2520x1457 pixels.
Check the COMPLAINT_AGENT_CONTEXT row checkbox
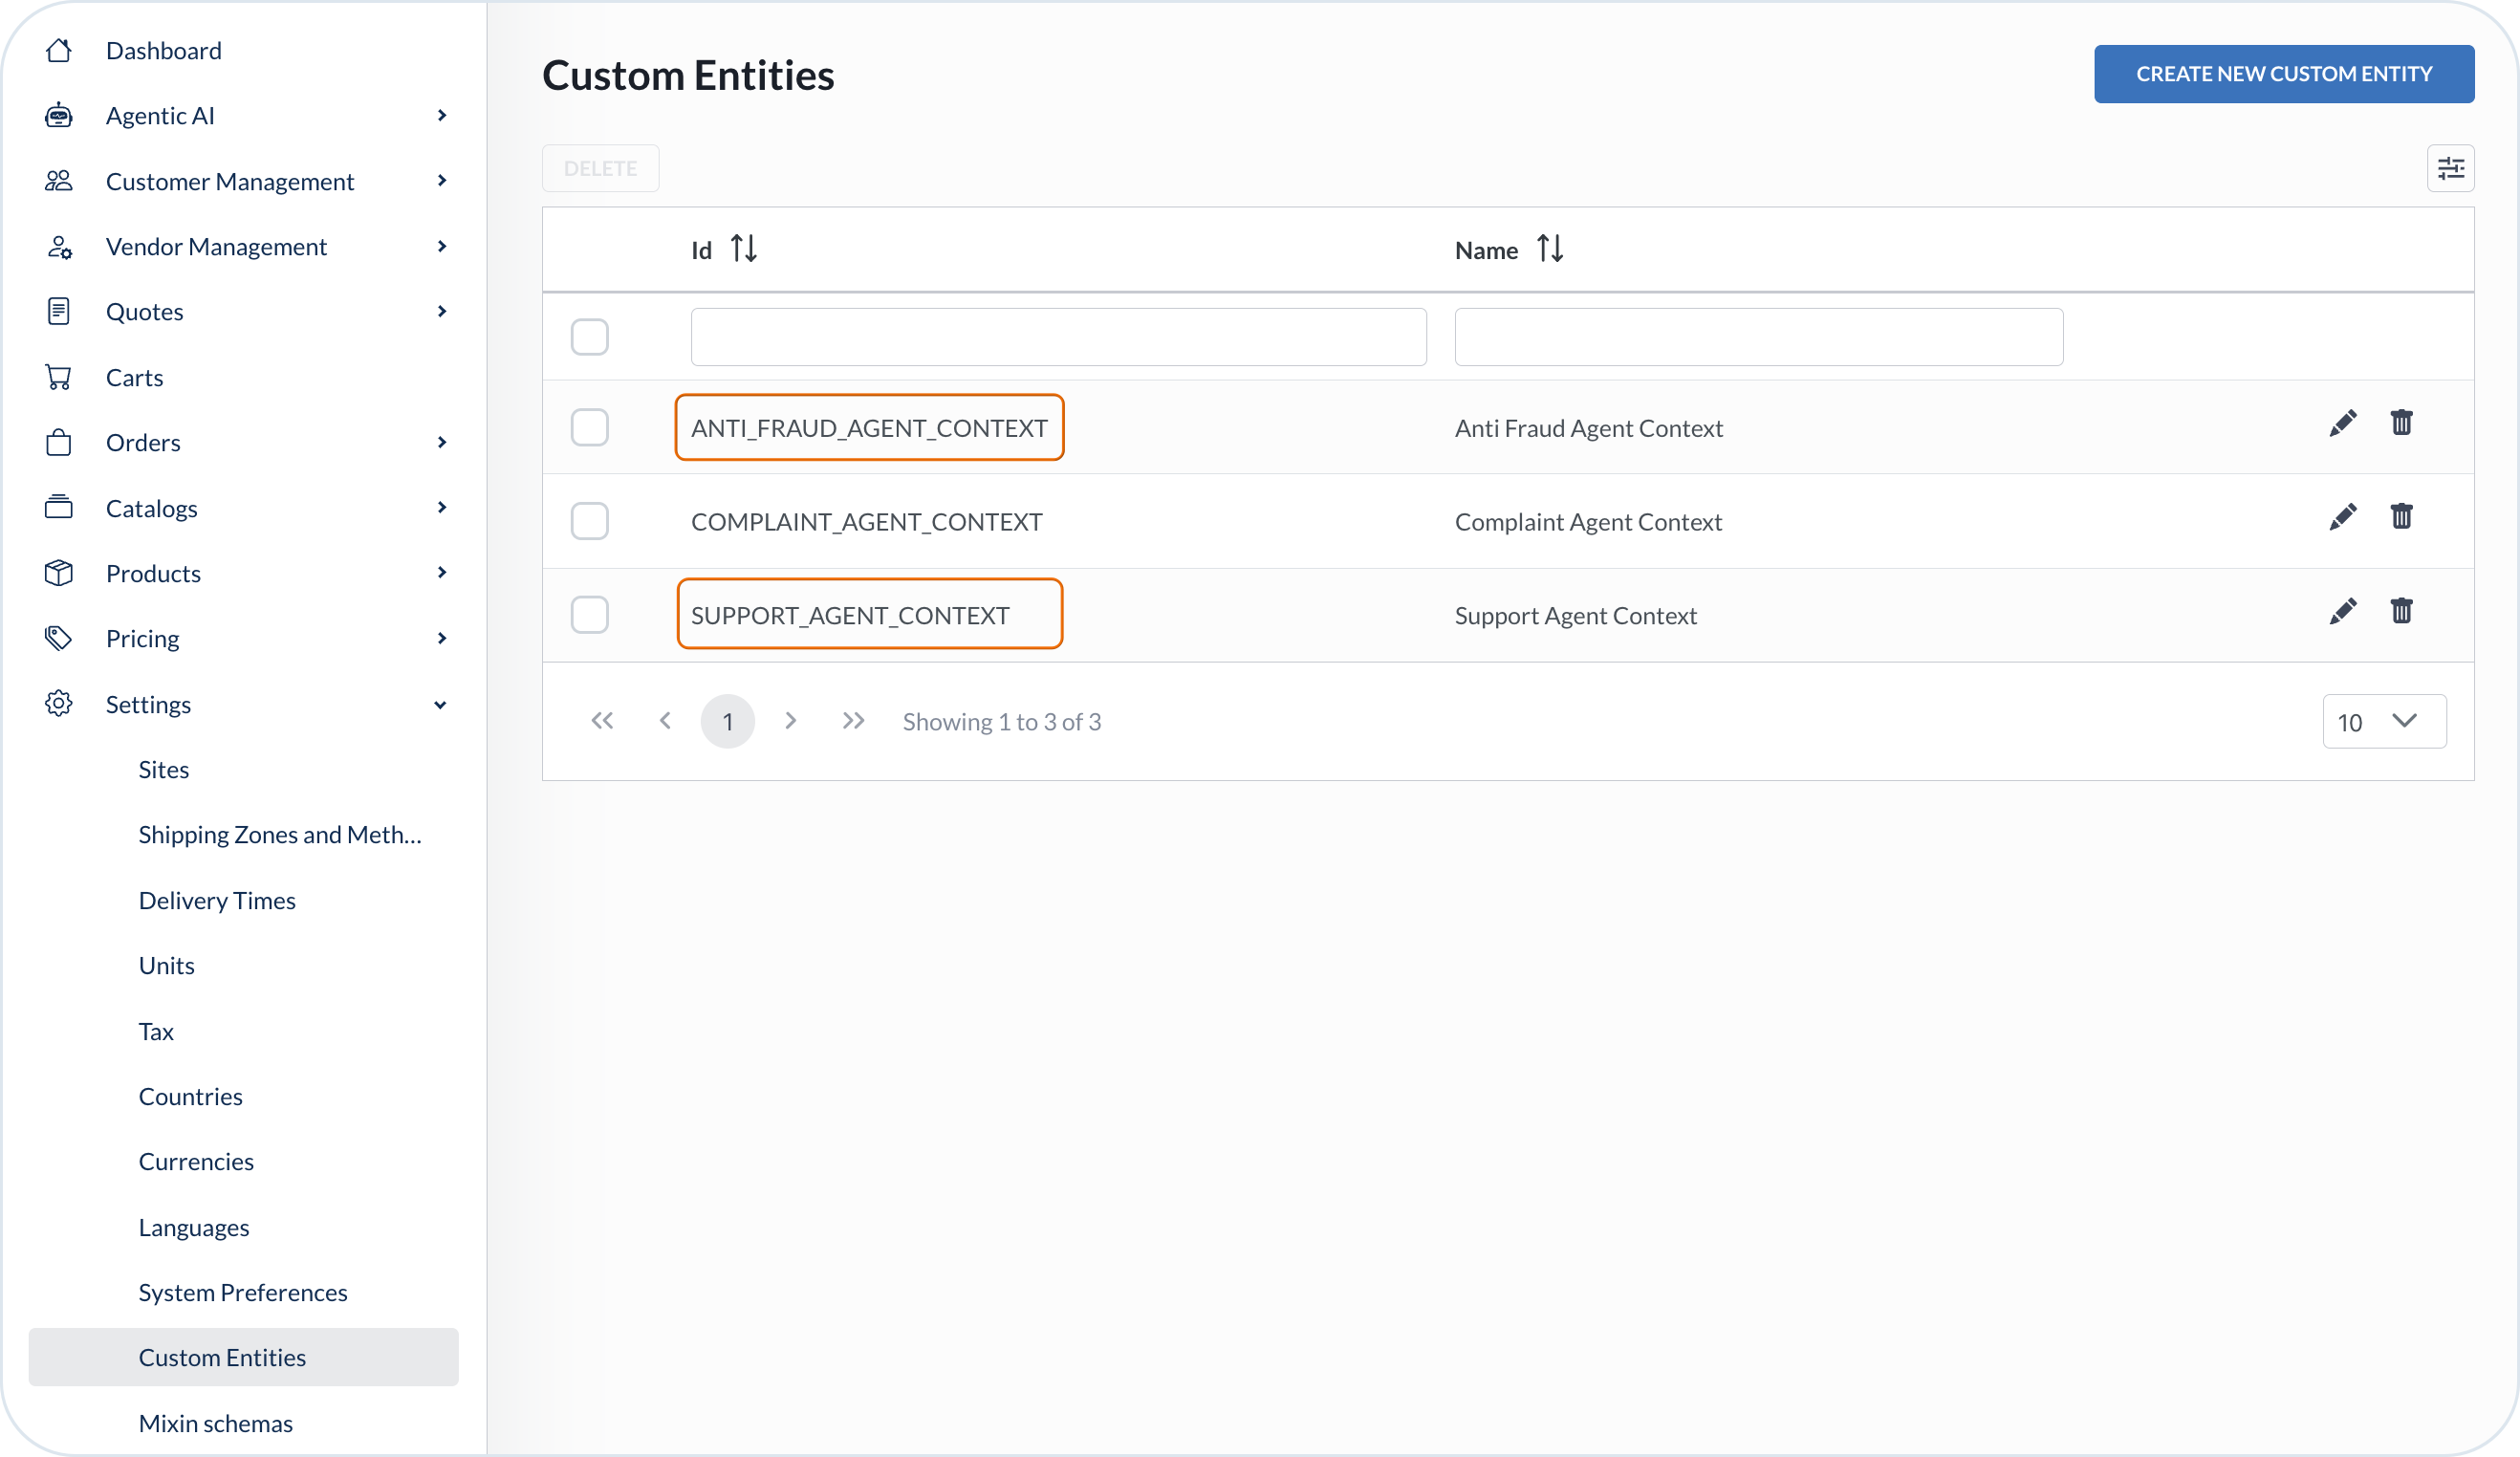pyautogui.click(x=590, y=521)
